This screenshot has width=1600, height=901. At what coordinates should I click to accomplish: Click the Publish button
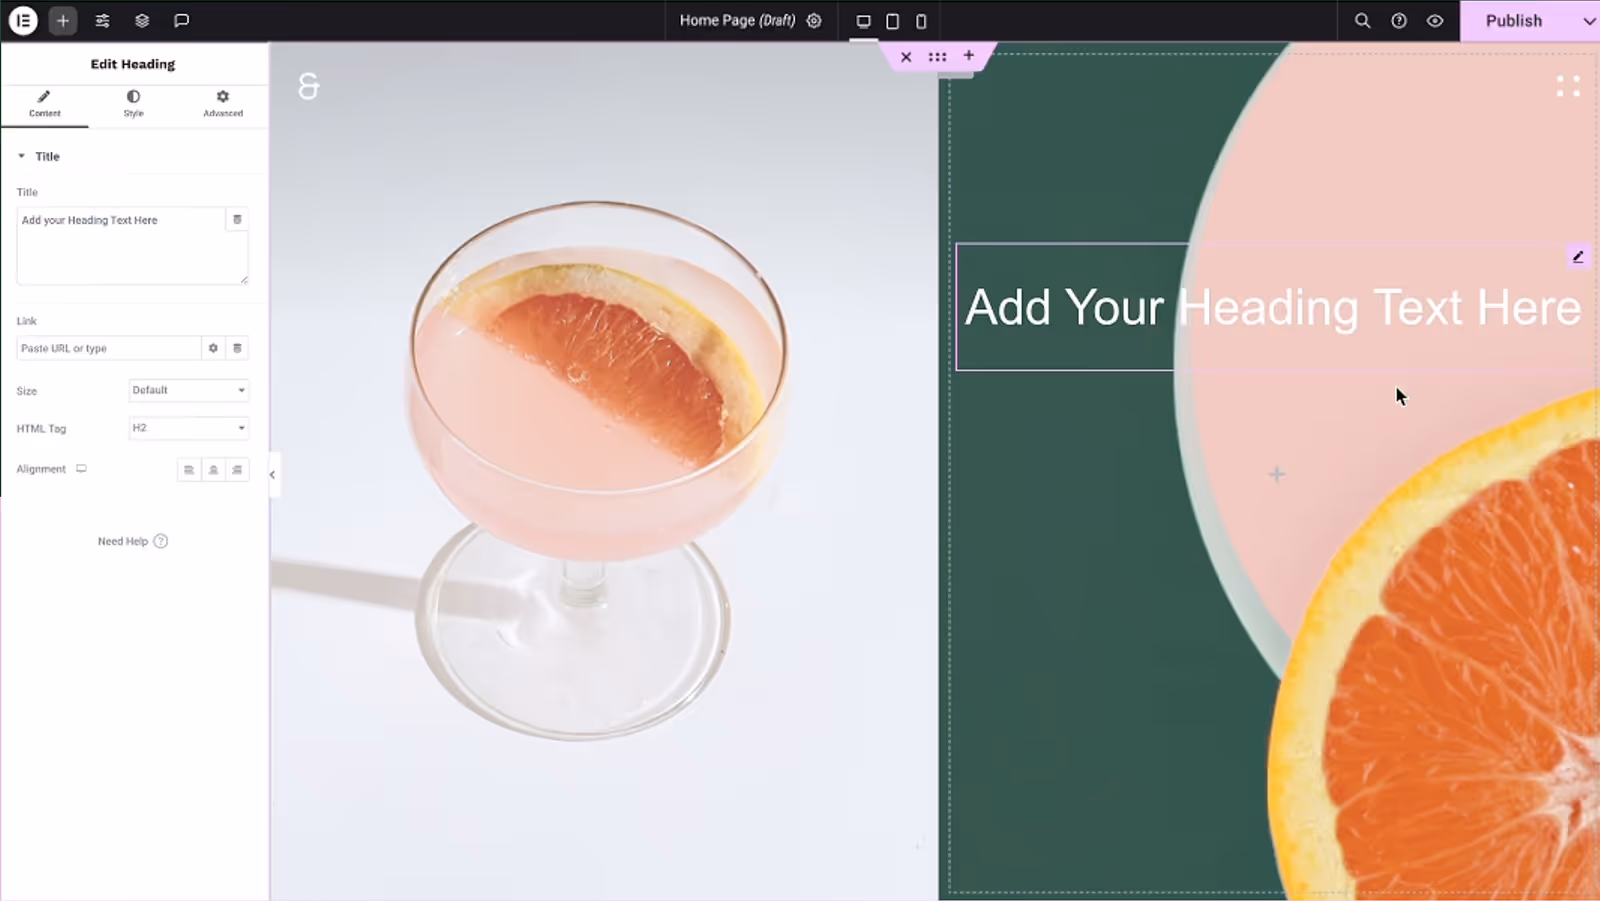pos(1513,20)
